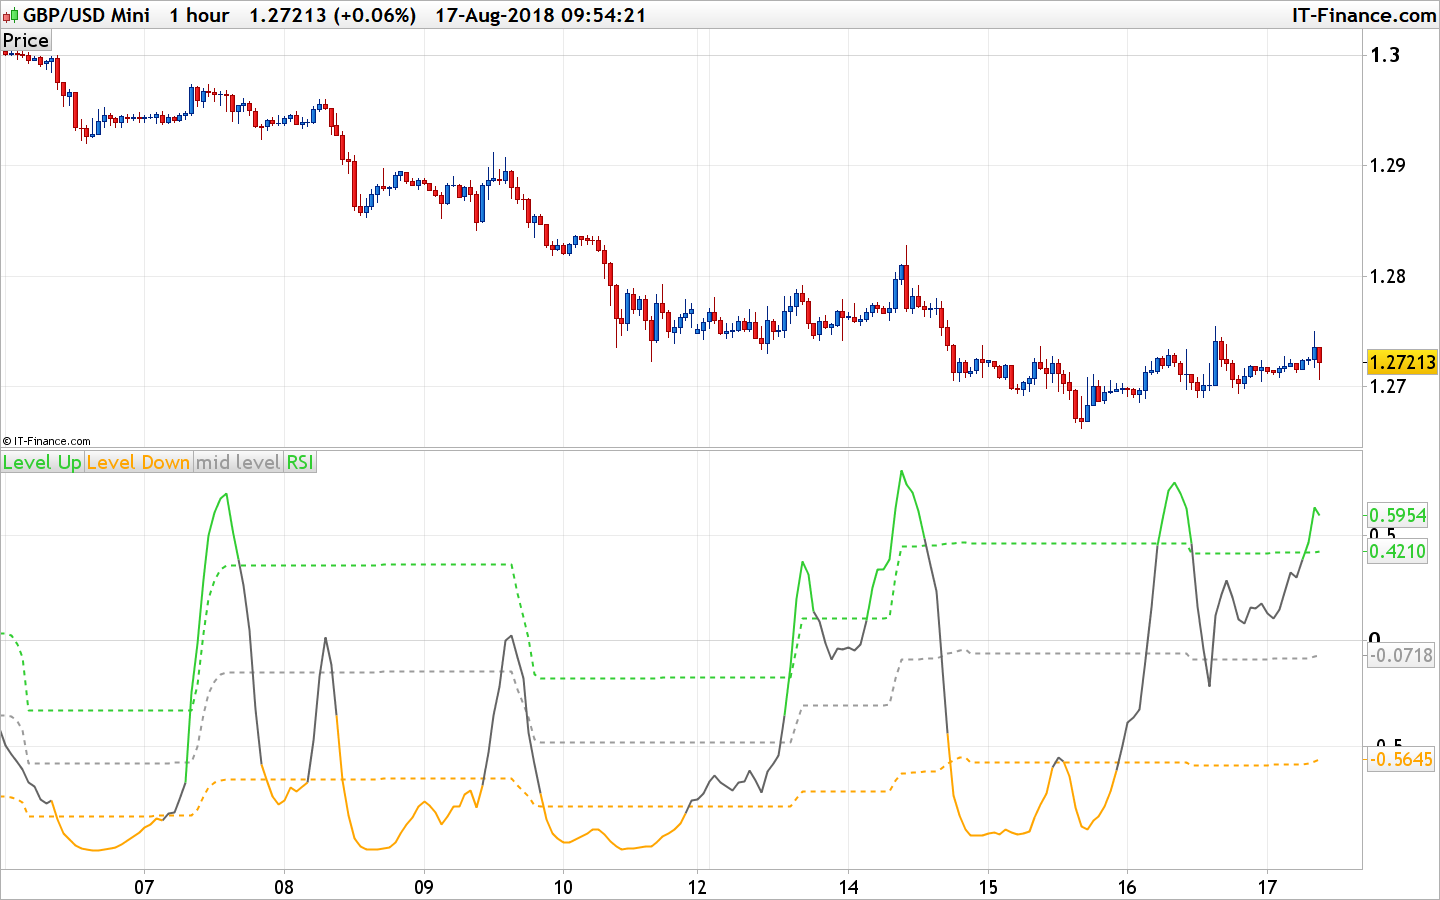This screenshot has height=900, width=1440.
Task: Select the 1 hour timeframe label
Action: coord(199,15)
